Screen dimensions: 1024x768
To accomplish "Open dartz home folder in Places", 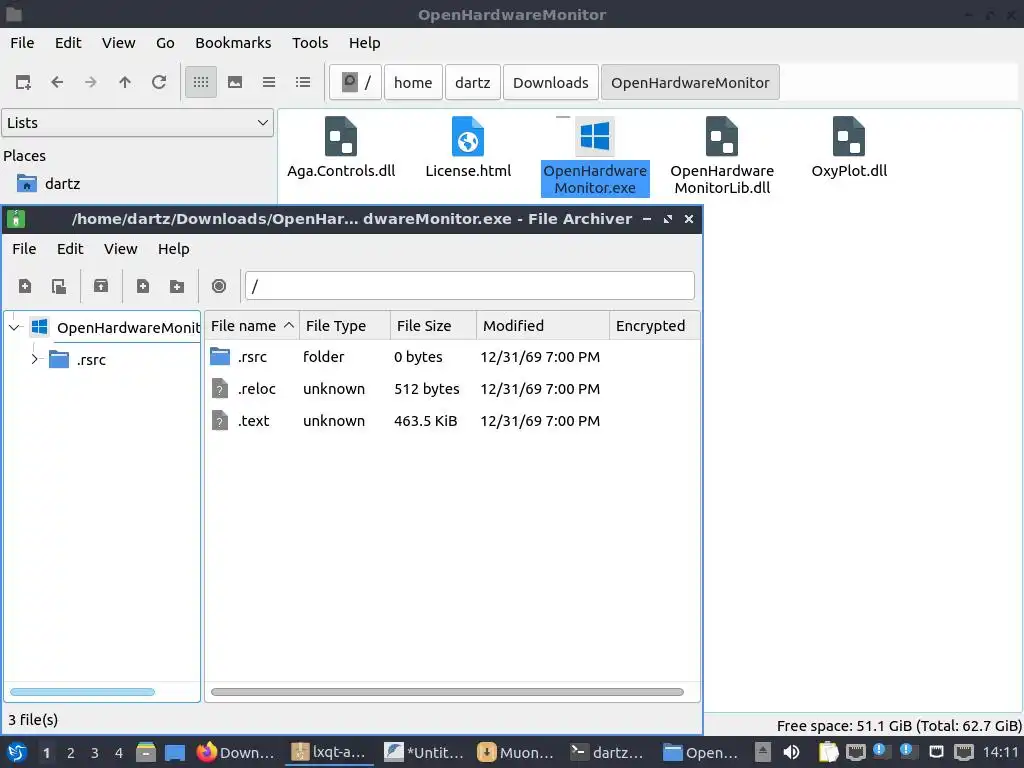I will pos(49,184).
